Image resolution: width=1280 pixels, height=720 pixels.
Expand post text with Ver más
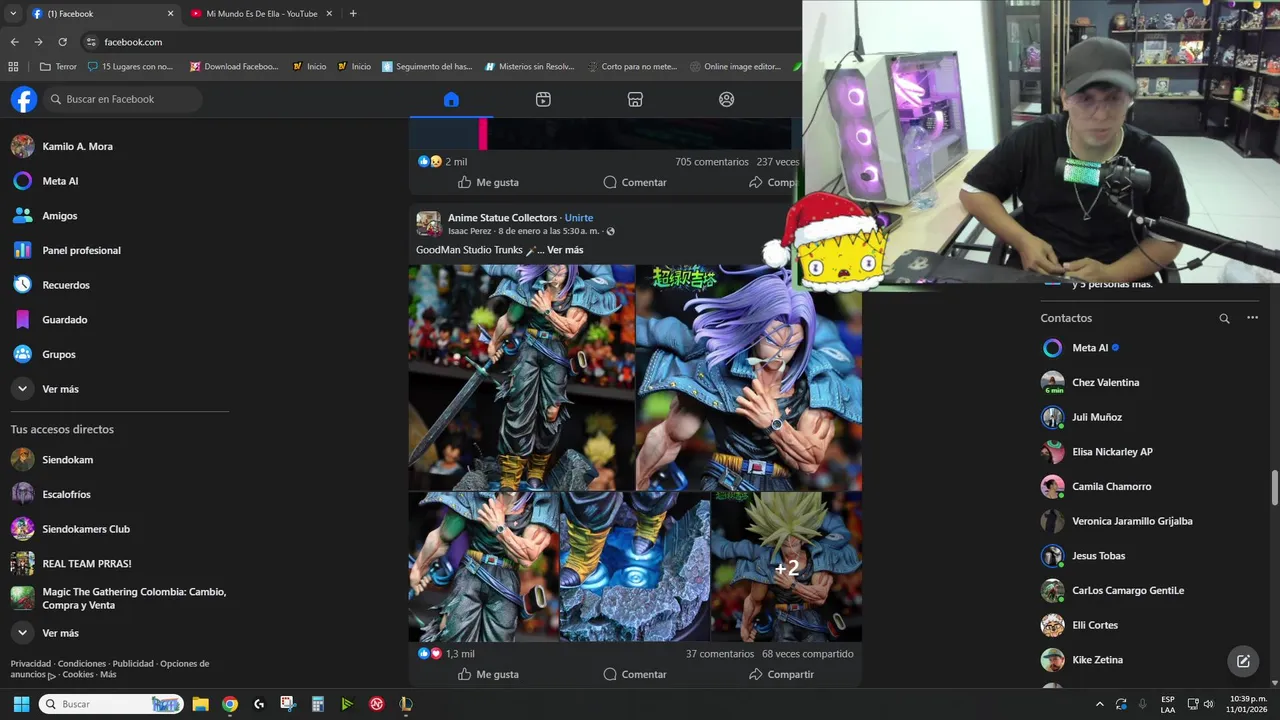(x=565, y=250)
